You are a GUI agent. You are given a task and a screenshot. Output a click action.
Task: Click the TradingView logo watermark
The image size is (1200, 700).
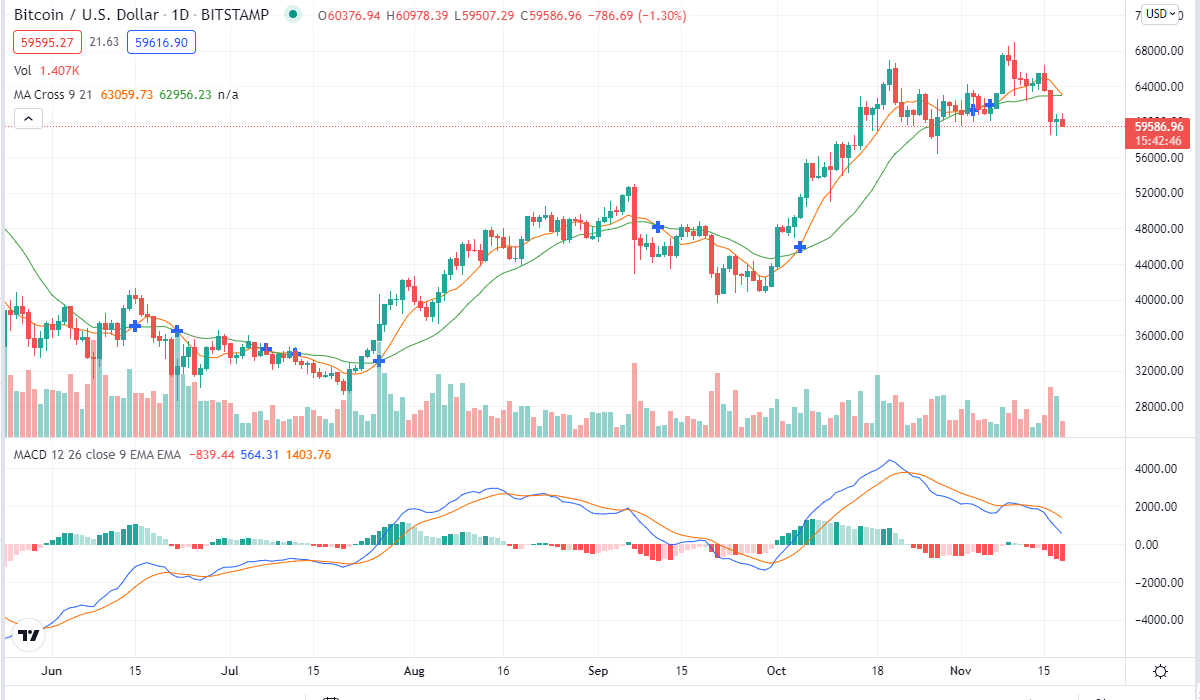29,635
